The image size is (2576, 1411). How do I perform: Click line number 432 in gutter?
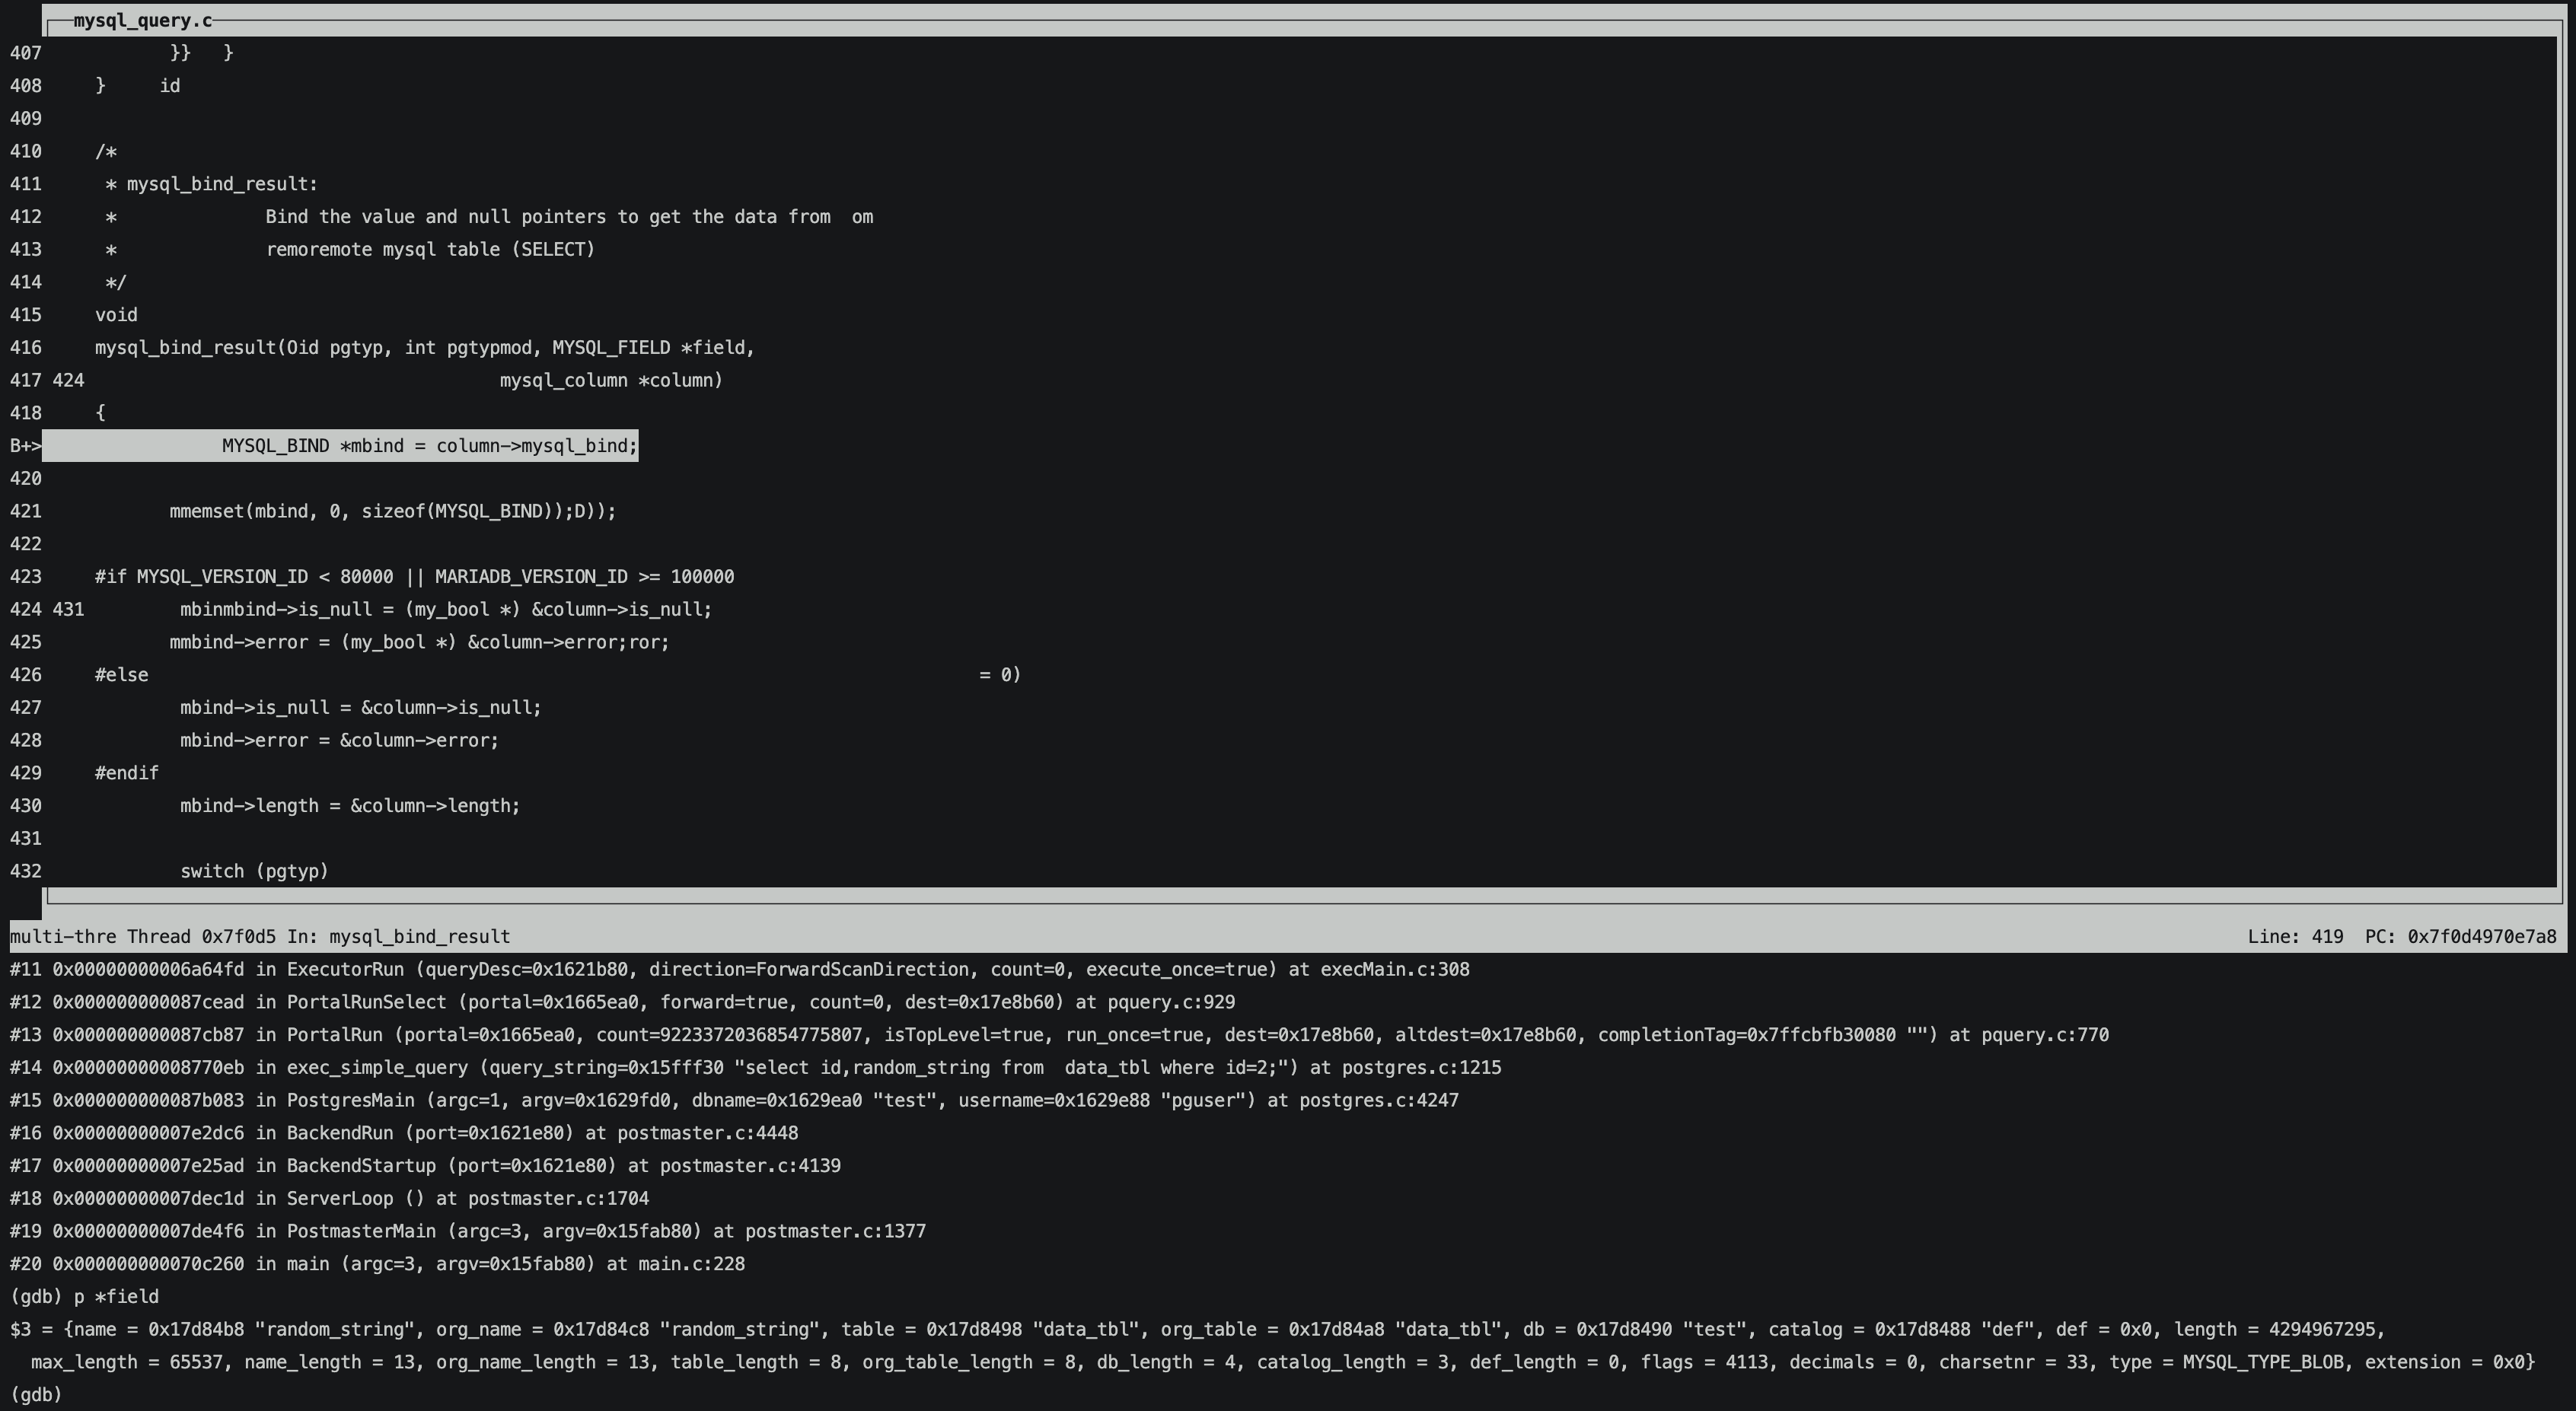(x=25, y=871)
